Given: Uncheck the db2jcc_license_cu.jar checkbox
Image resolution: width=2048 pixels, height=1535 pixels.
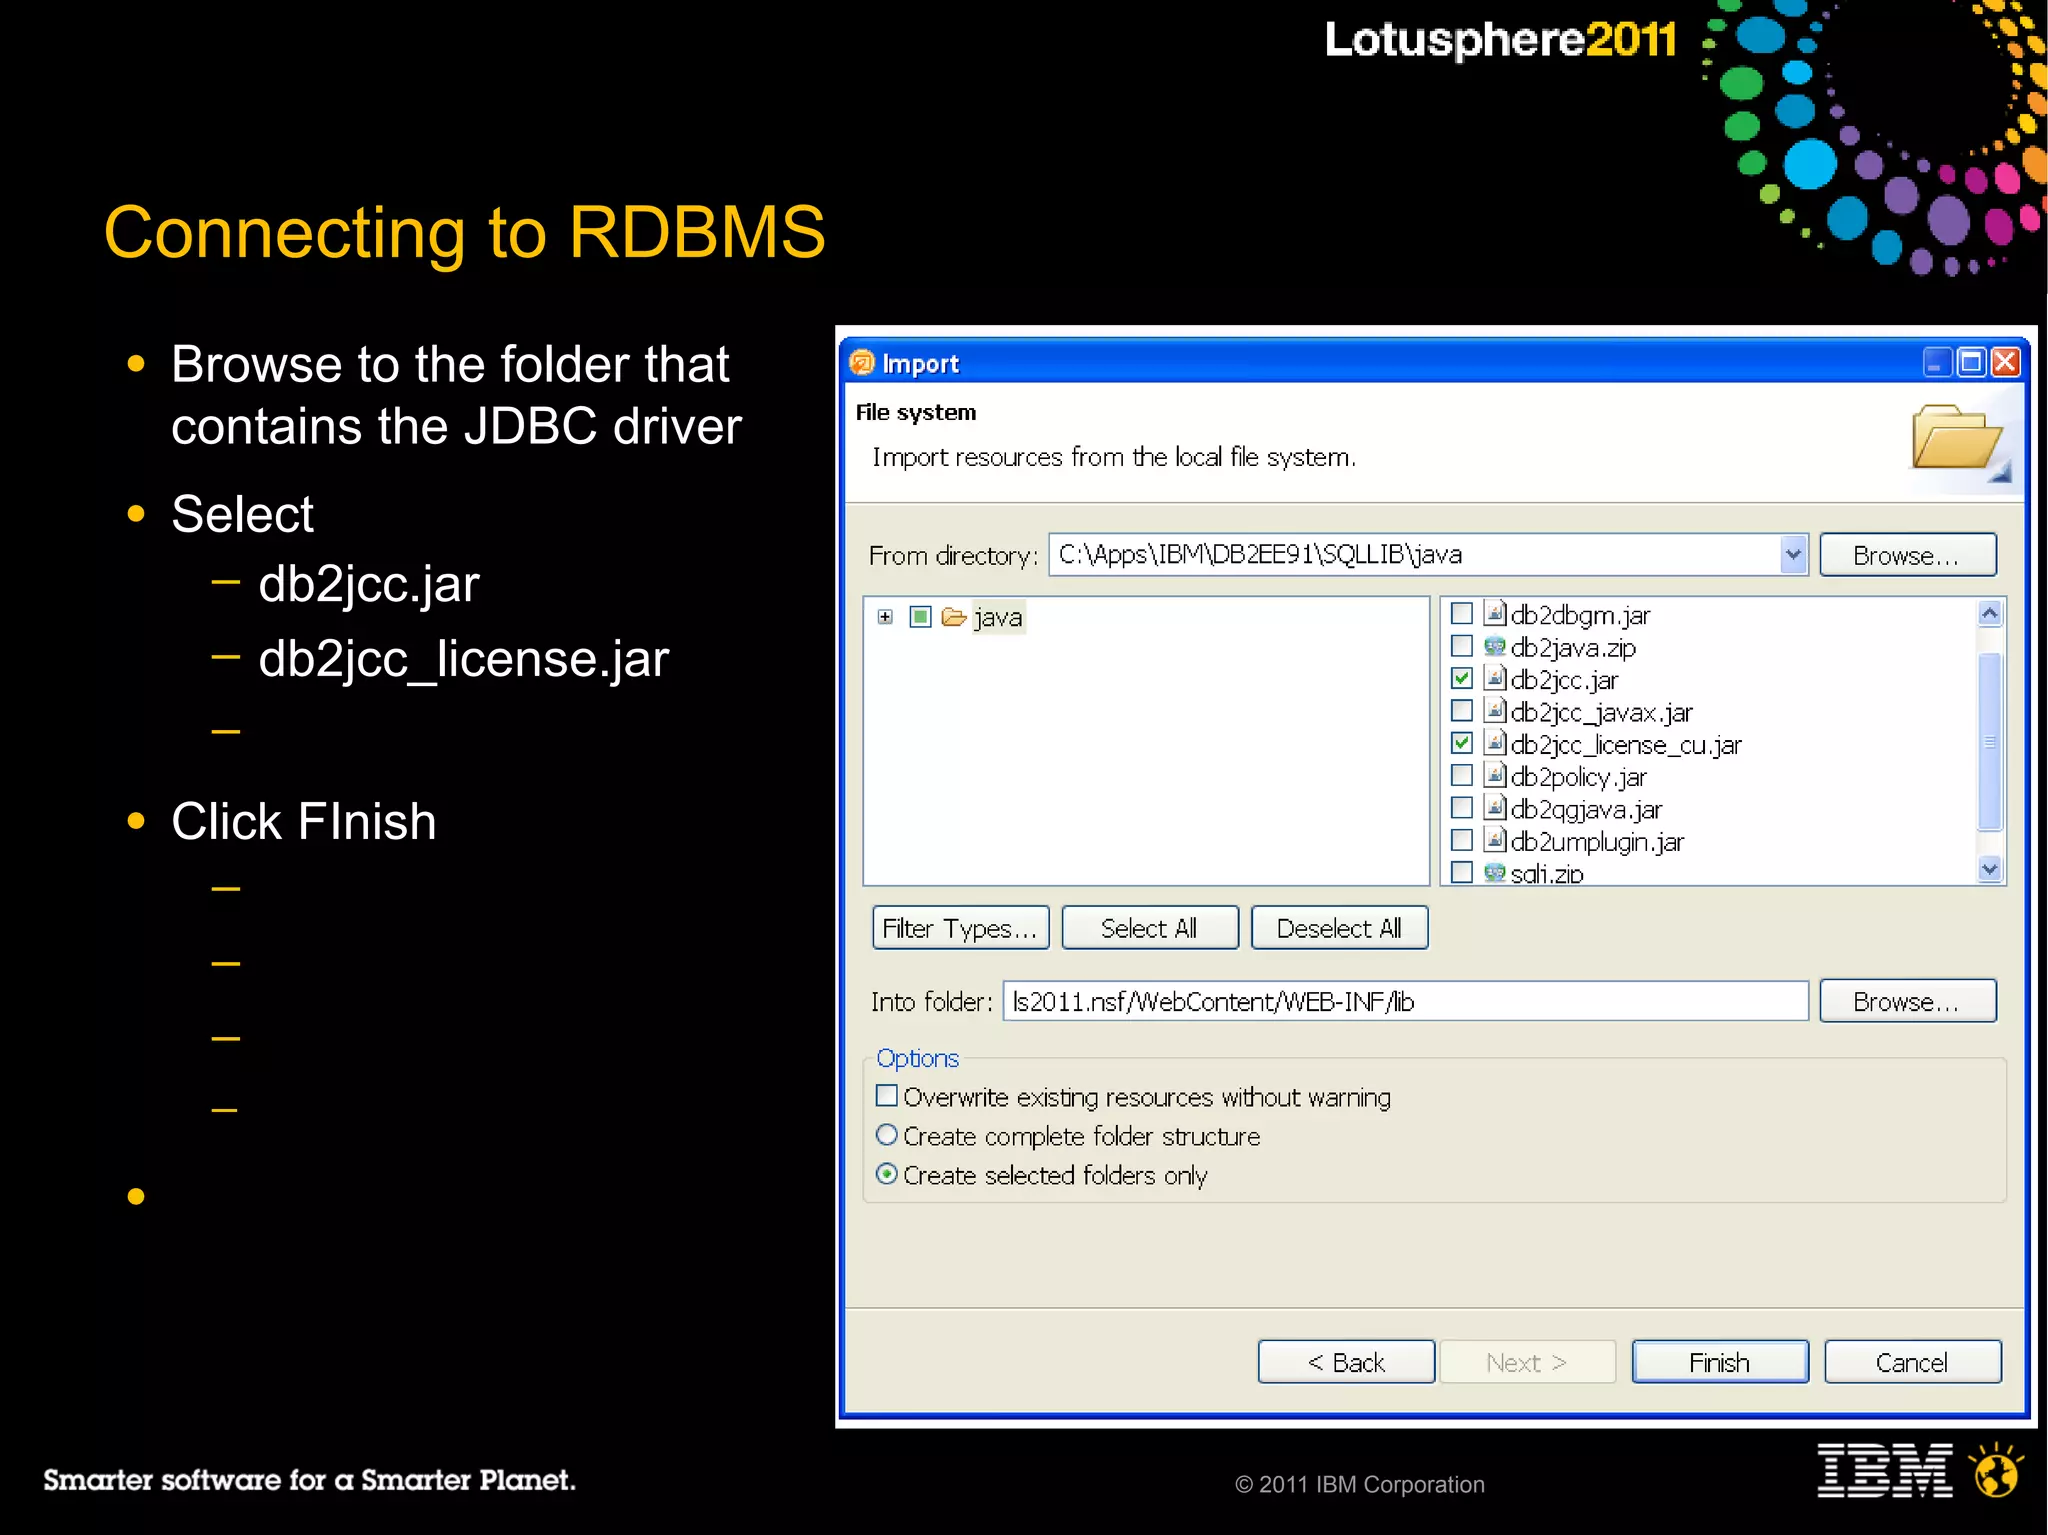Looking at the screenshot, I should [1461, 743].
